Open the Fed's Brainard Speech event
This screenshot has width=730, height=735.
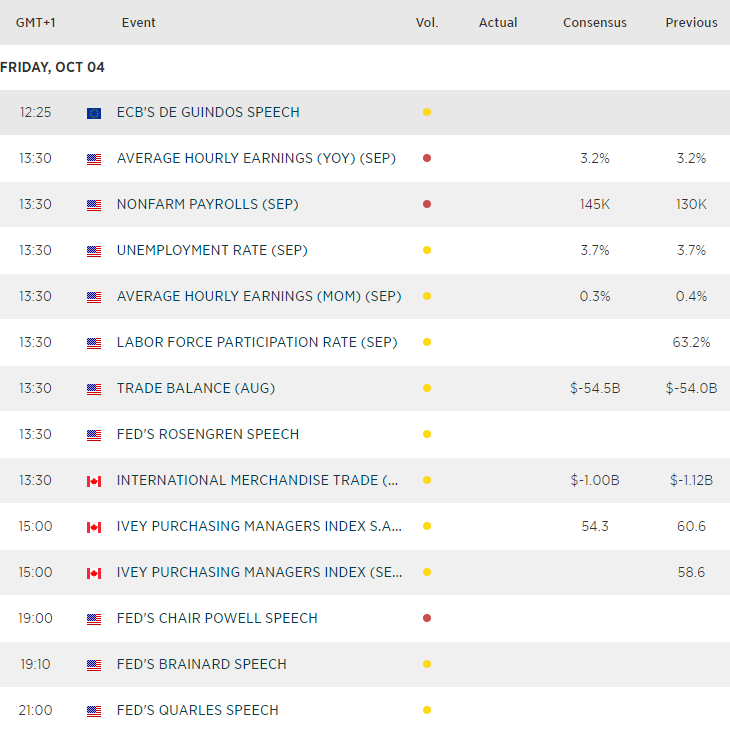[x=201, y=664]
